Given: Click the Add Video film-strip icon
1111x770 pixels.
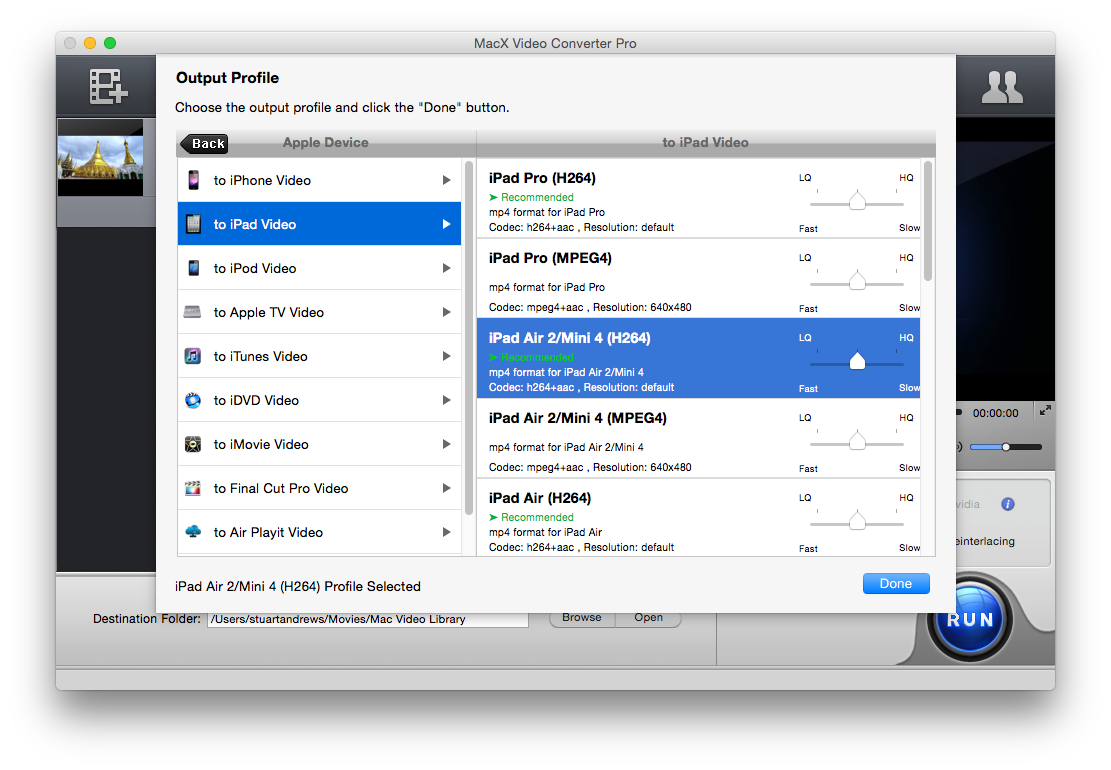Looking at the screenshot, I should point(108,86).
